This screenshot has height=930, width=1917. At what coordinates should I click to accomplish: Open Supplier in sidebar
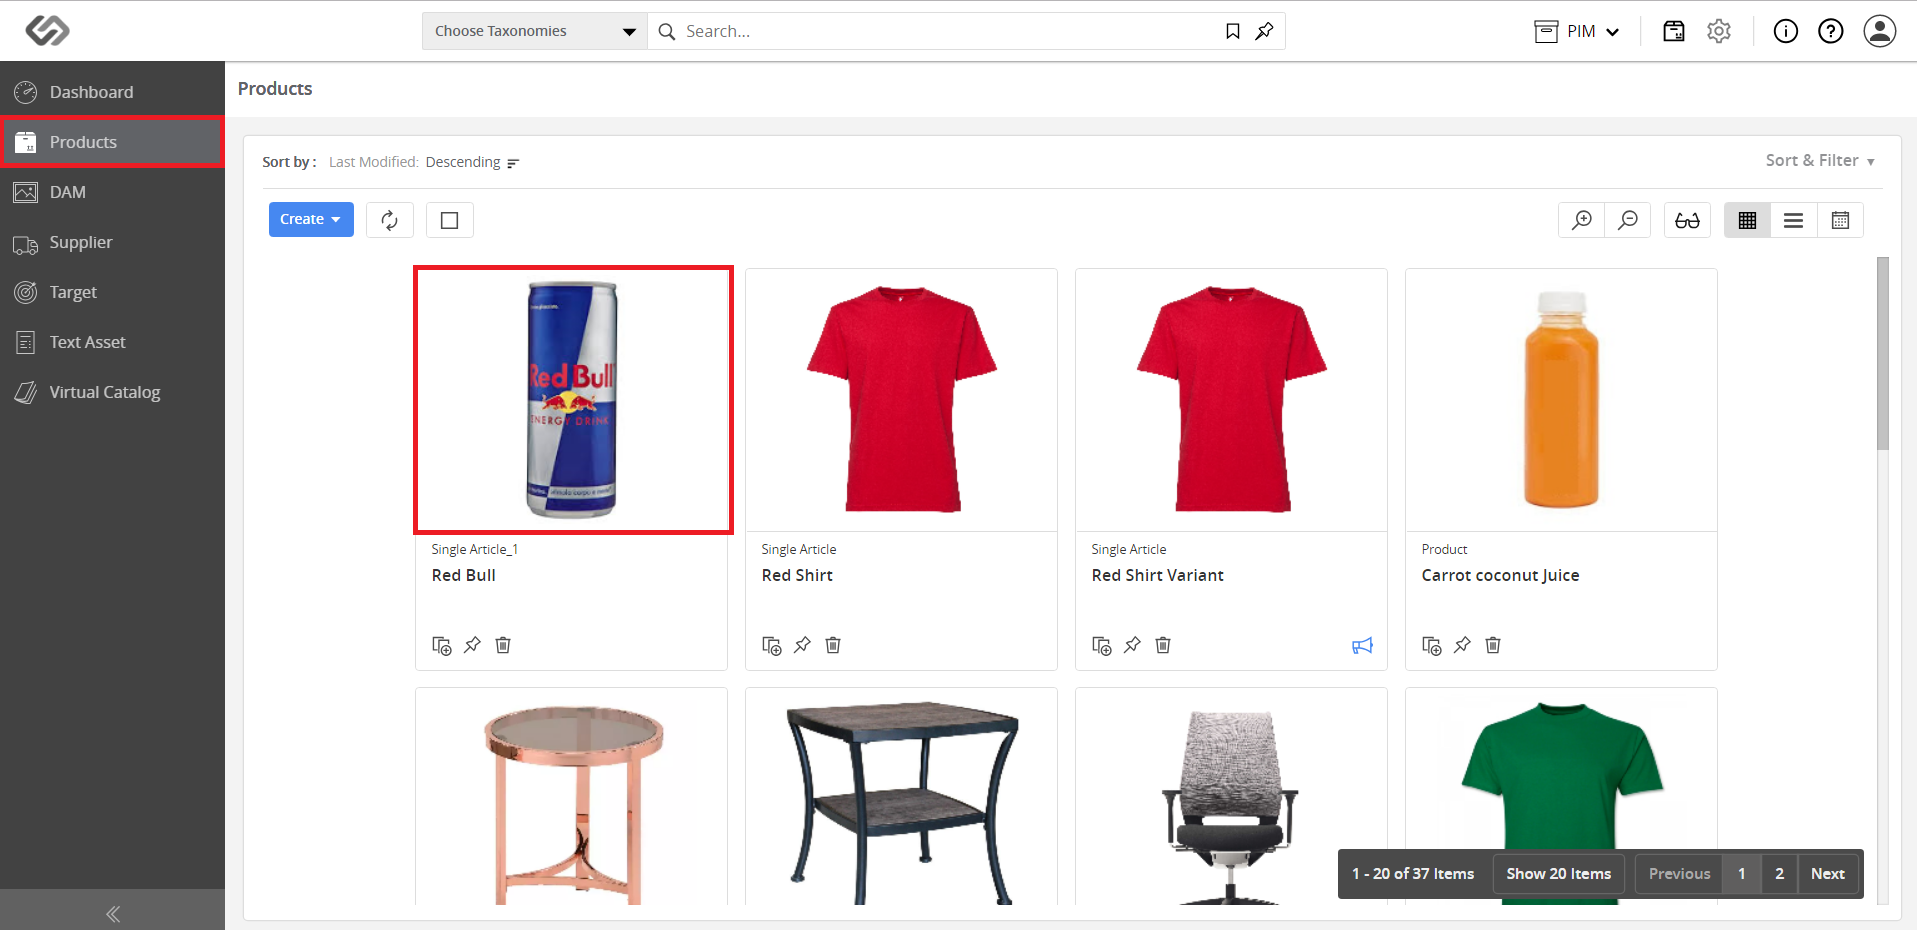click(x=112, y=242)
